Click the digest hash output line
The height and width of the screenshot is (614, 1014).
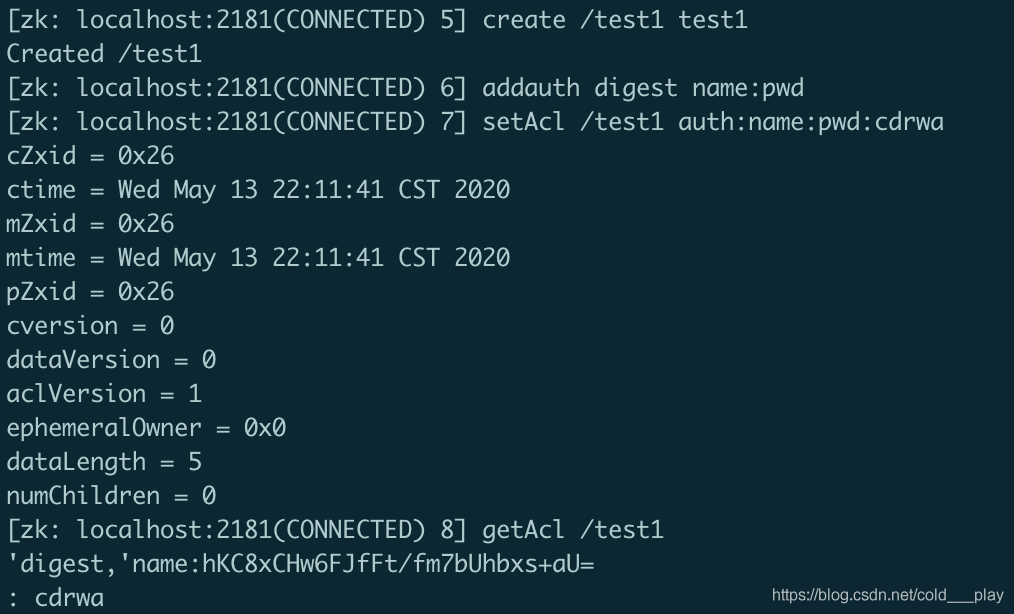300,564
